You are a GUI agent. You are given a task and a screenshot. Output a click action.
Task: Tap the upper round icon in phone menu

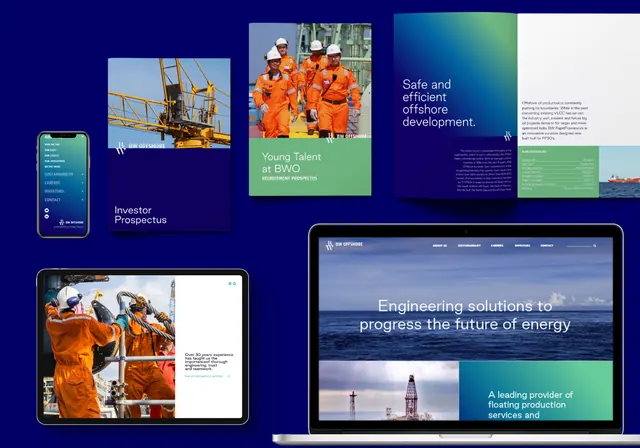point(47,211)
